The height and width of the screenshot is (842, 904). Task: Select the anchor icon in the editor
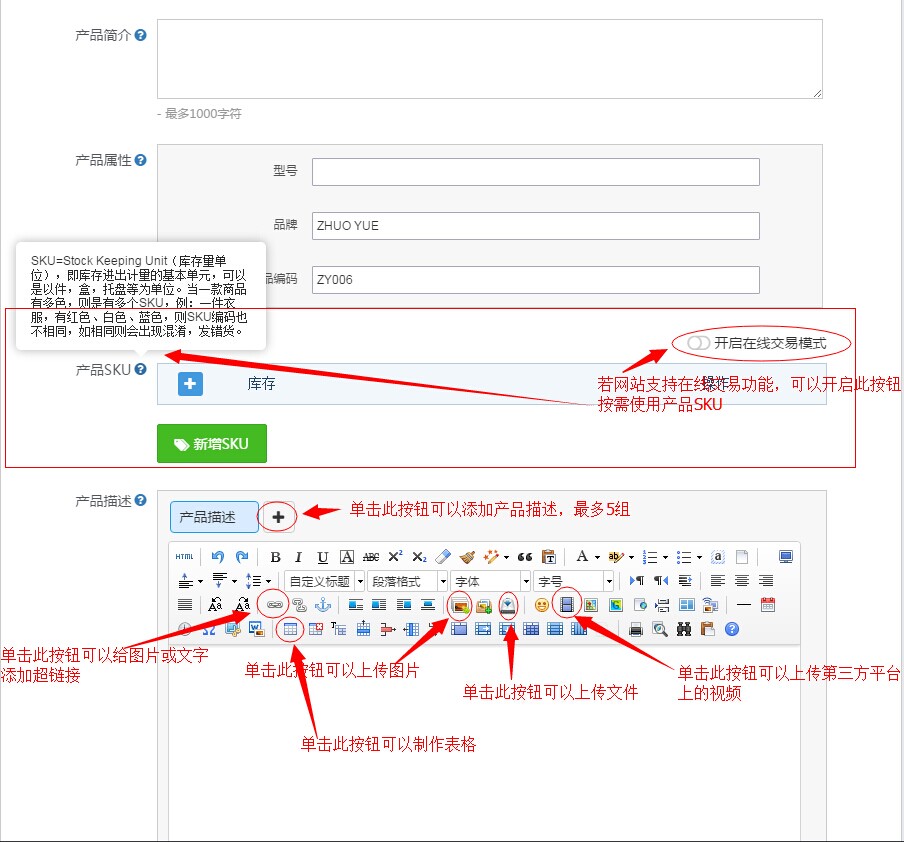tap(325, 605)
